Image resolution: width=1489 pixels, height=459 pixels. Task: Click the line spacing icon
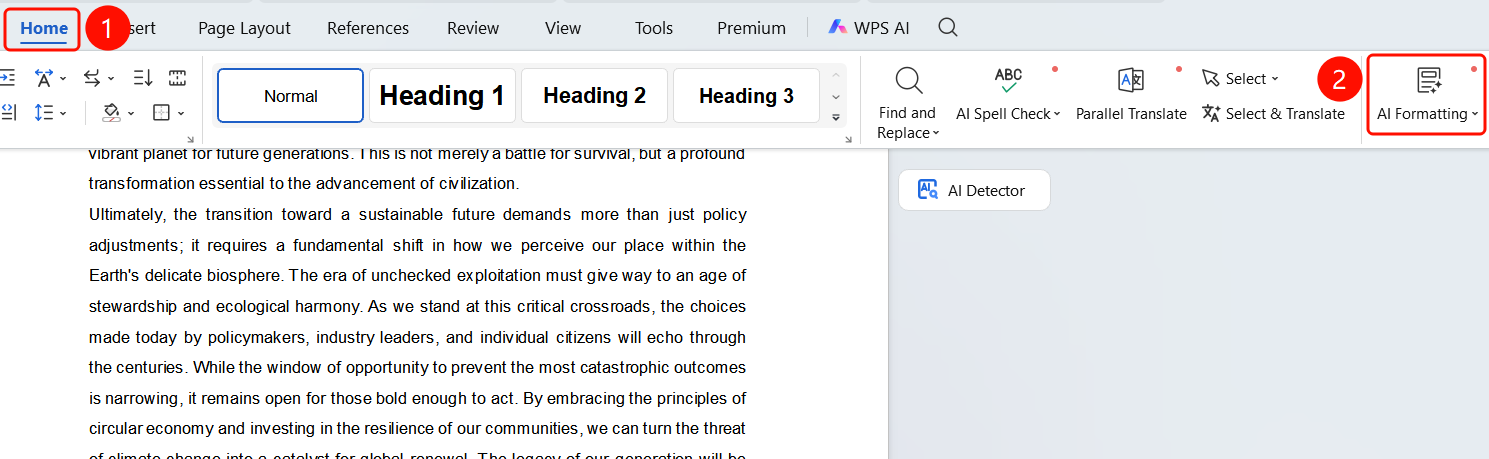point(43,112)
